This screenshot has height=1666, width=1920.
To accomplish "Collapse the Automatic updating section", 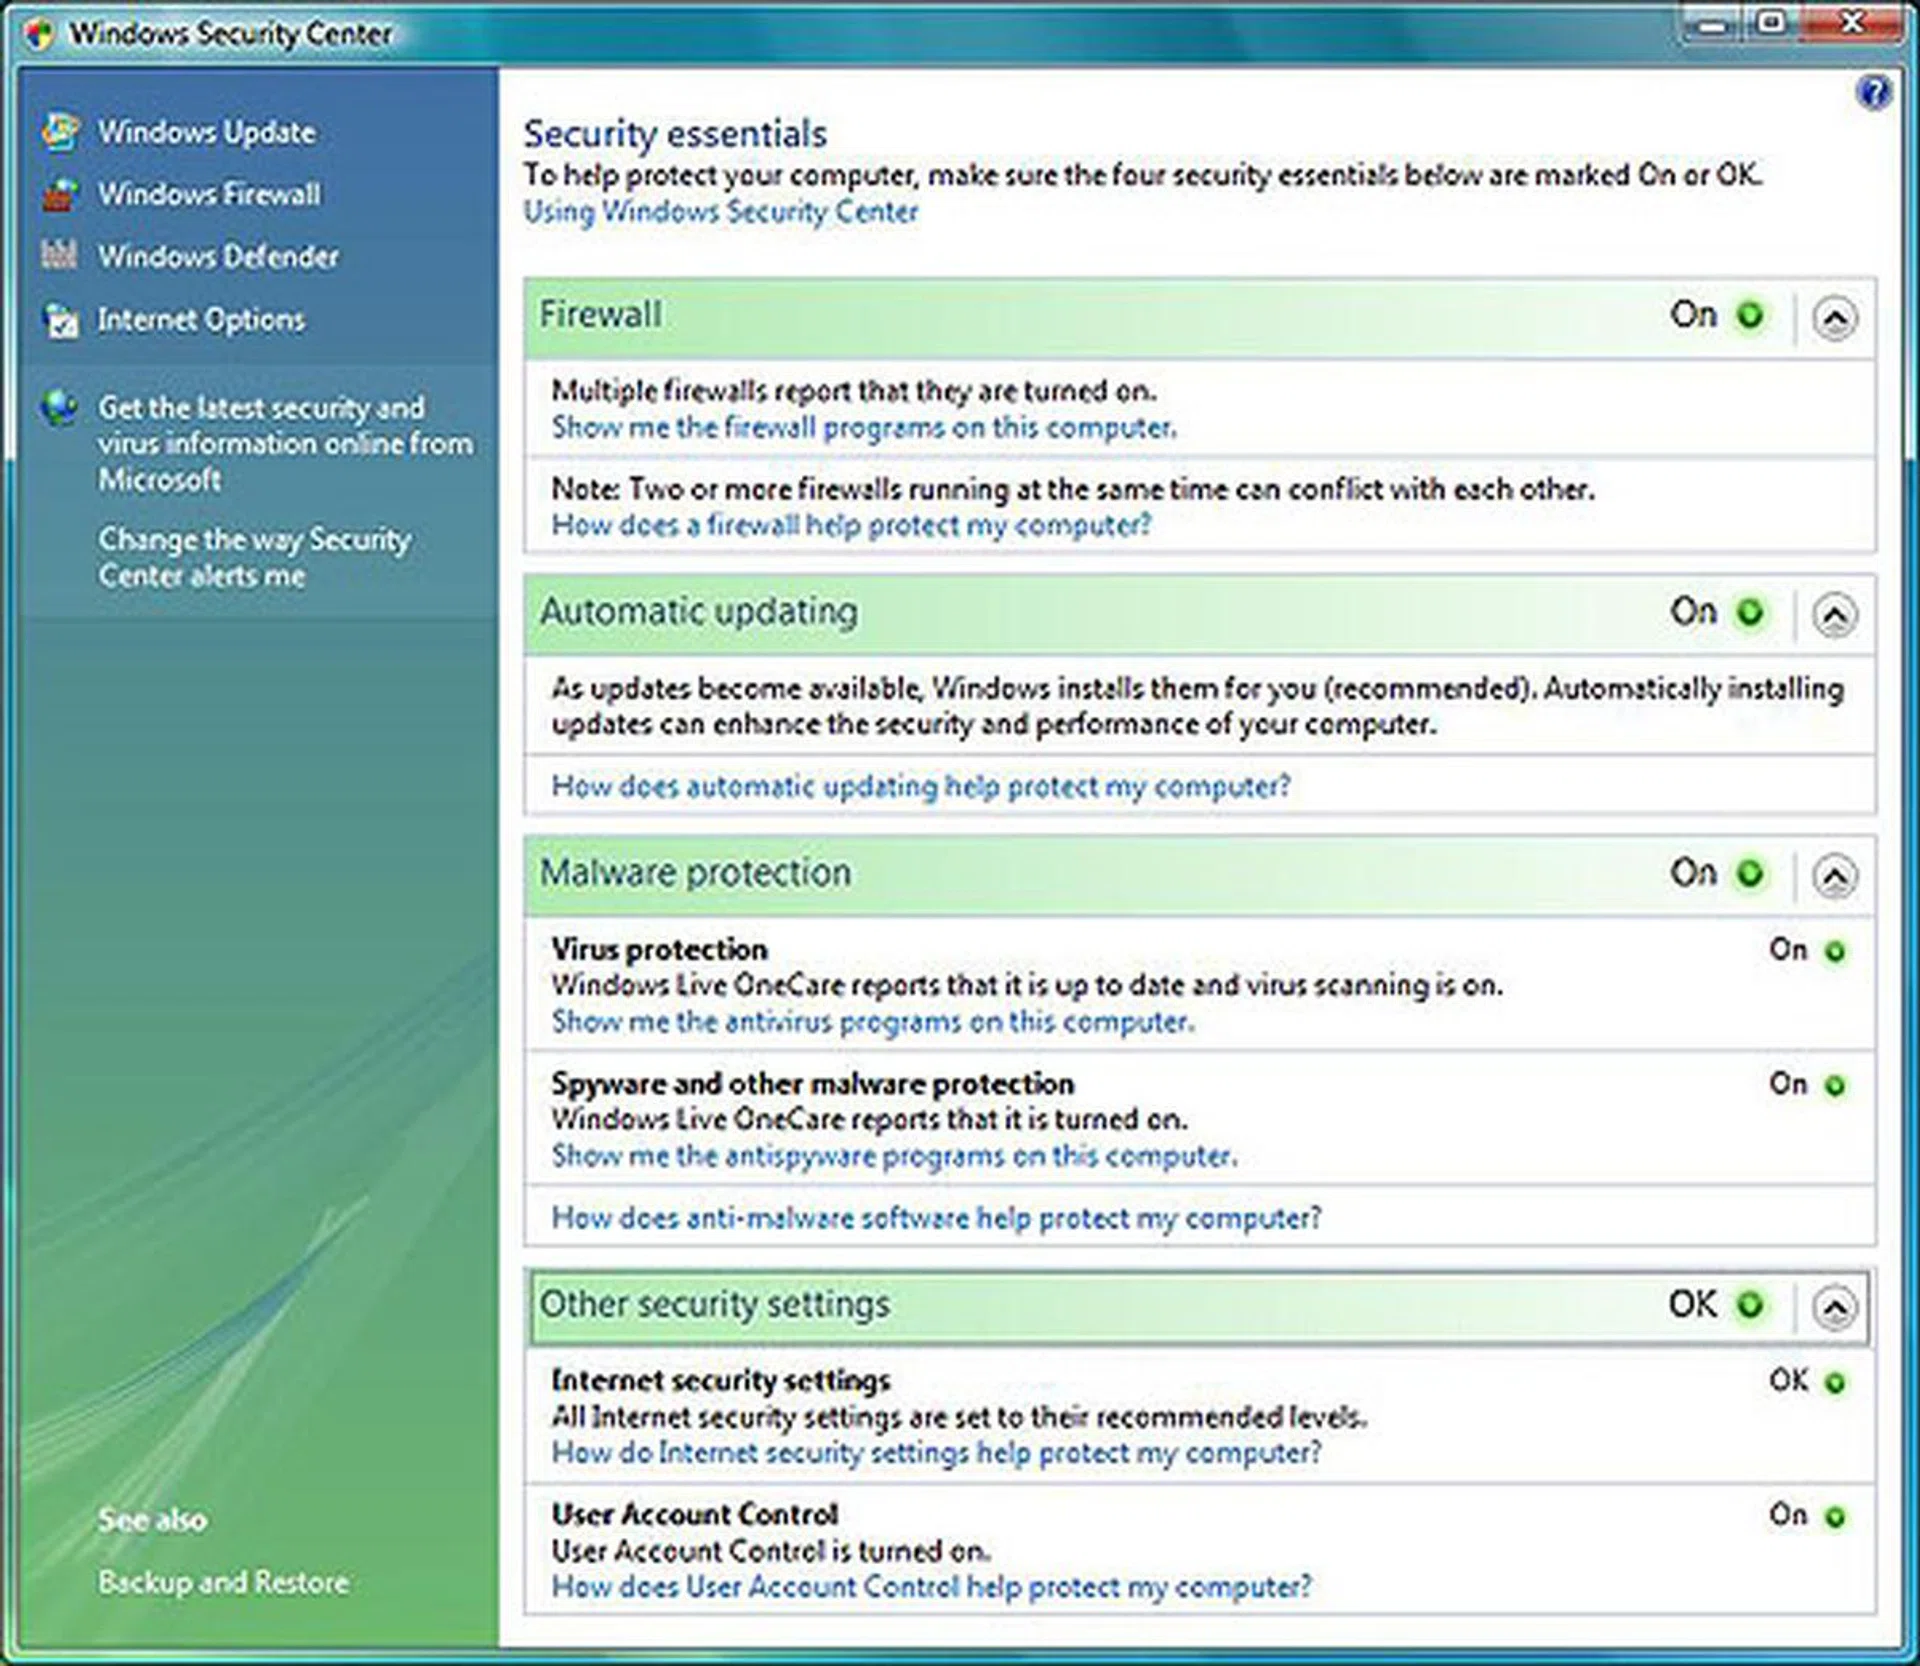I will pos(1833,614).
